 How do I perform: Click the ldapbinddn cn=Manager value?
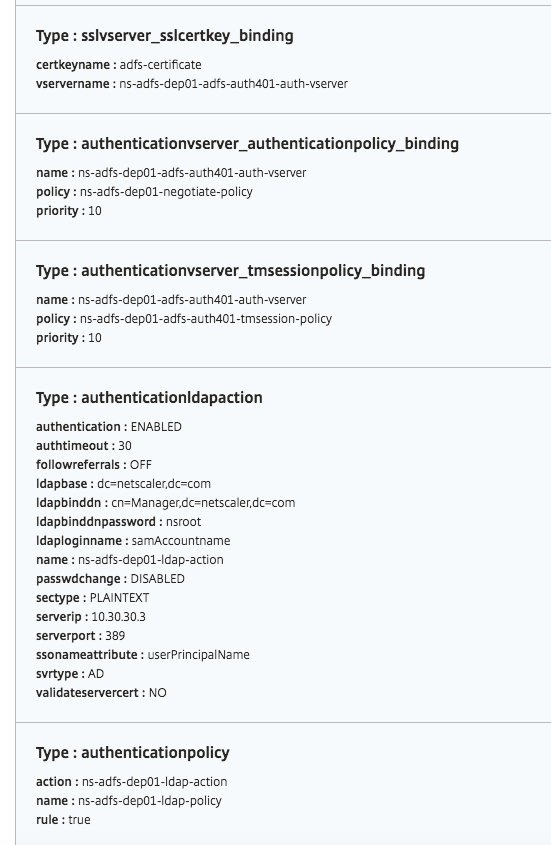[x=203, y=503]
